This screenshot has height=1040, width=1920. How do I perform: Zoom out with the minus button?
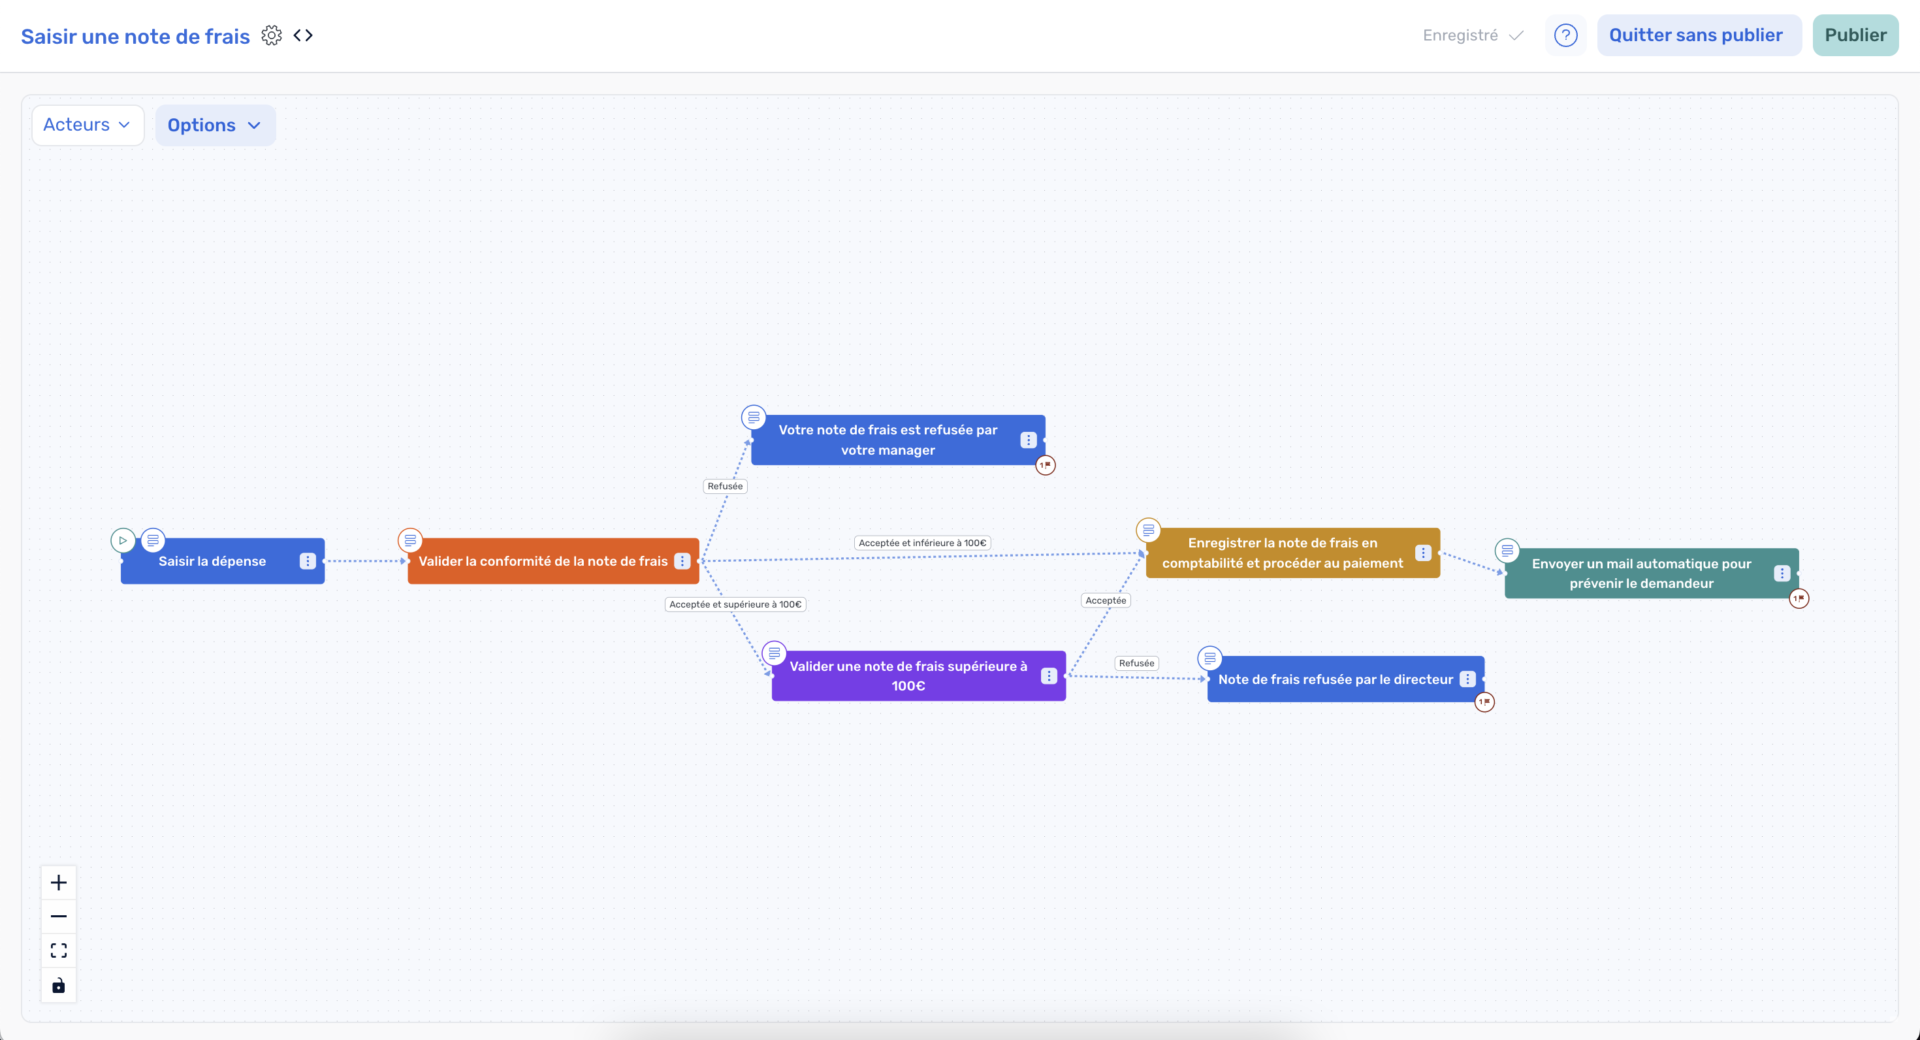pyautogui.click(x=59, y=916)
